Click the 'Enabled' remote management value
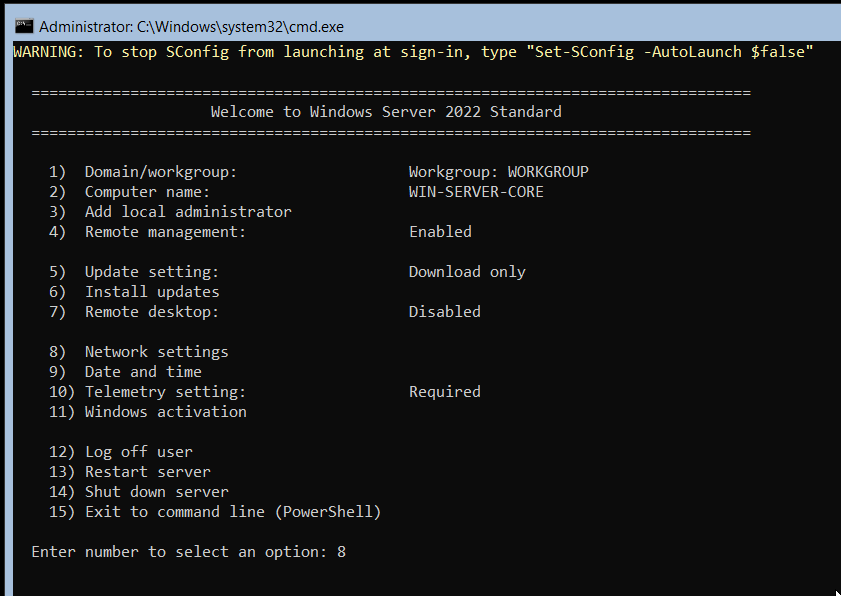The height and width of the screenshot is (596, 841). click(440, 232)
